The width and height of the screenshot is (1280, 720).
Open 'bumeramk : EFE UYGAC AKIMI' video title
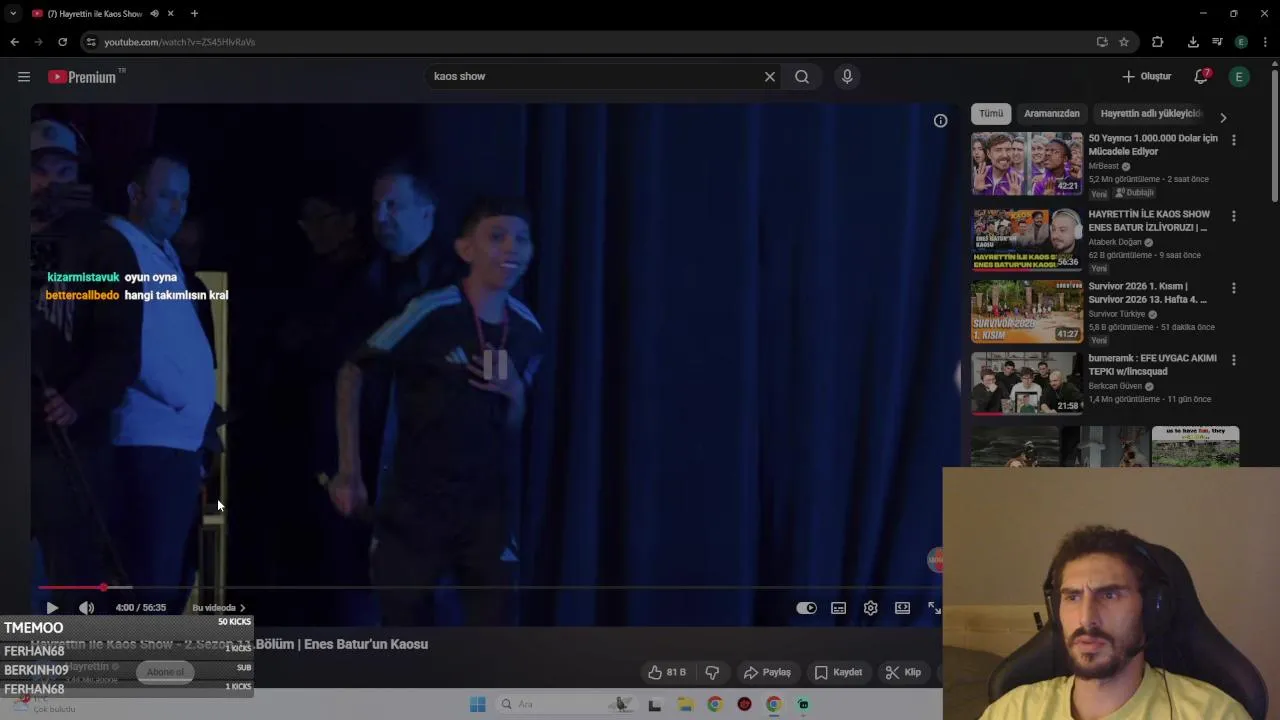(x=1152, y=365)
